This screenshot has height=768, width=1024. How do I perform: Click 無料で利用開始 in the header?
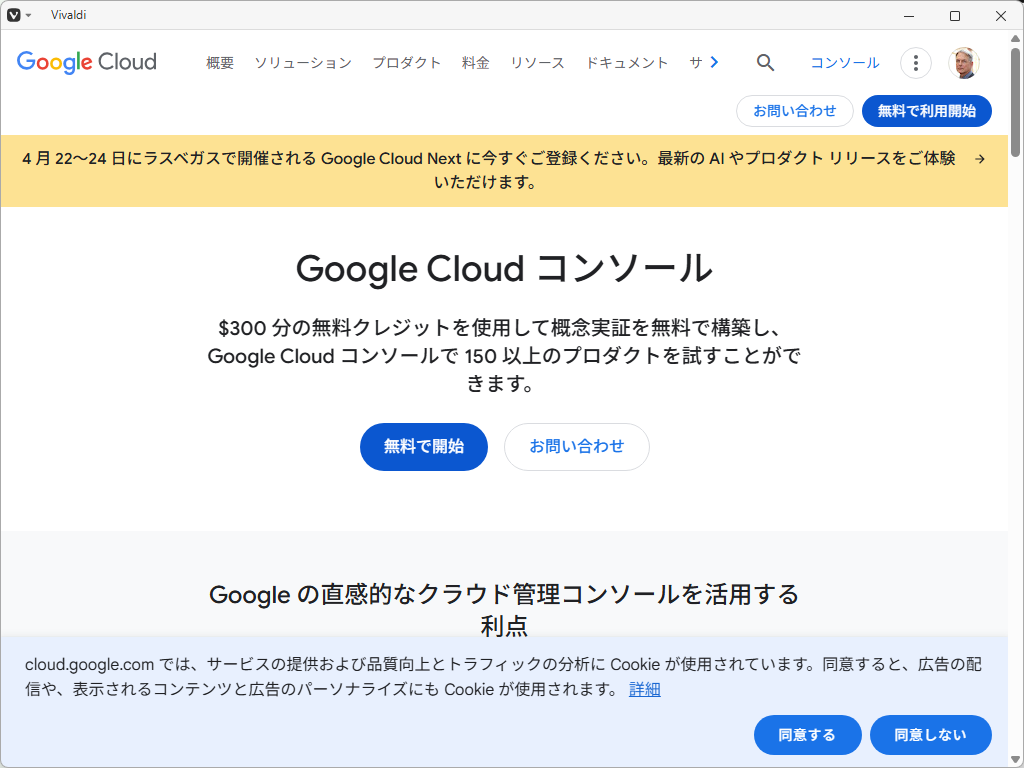926,111
